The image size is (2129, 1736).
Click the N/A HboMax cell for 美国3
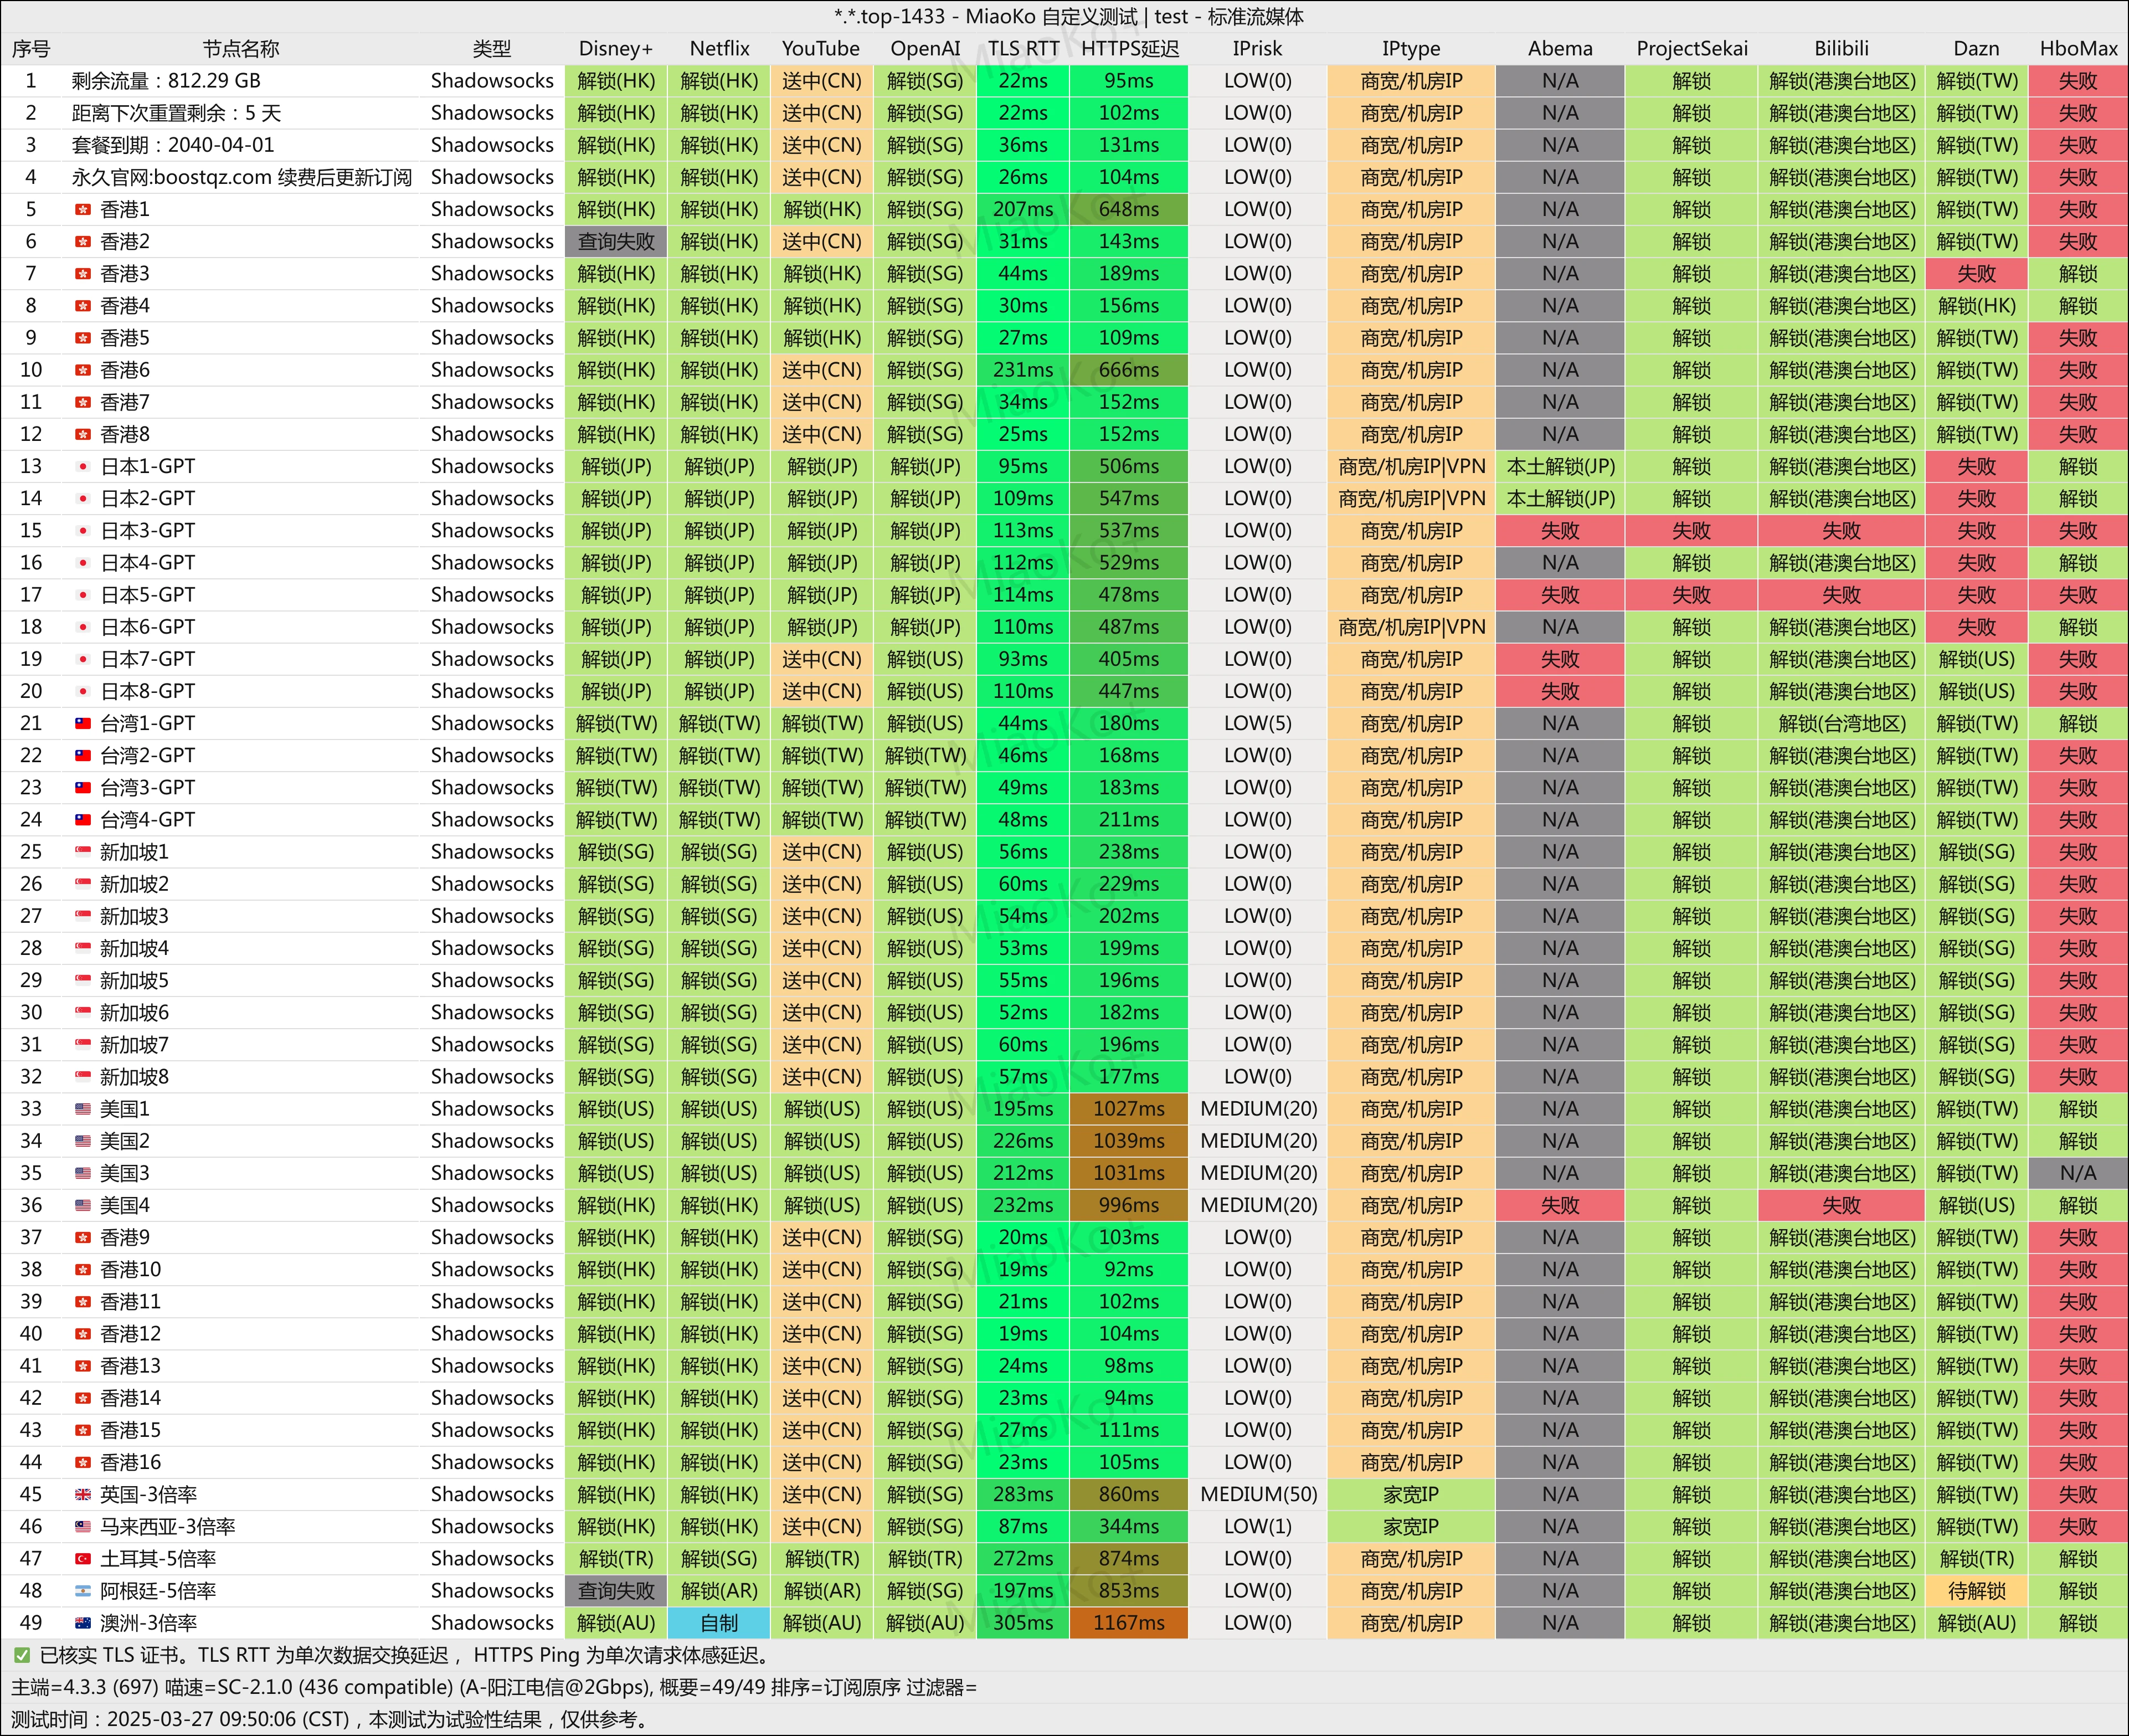pyautogui.click(x=2078, y=1173)
